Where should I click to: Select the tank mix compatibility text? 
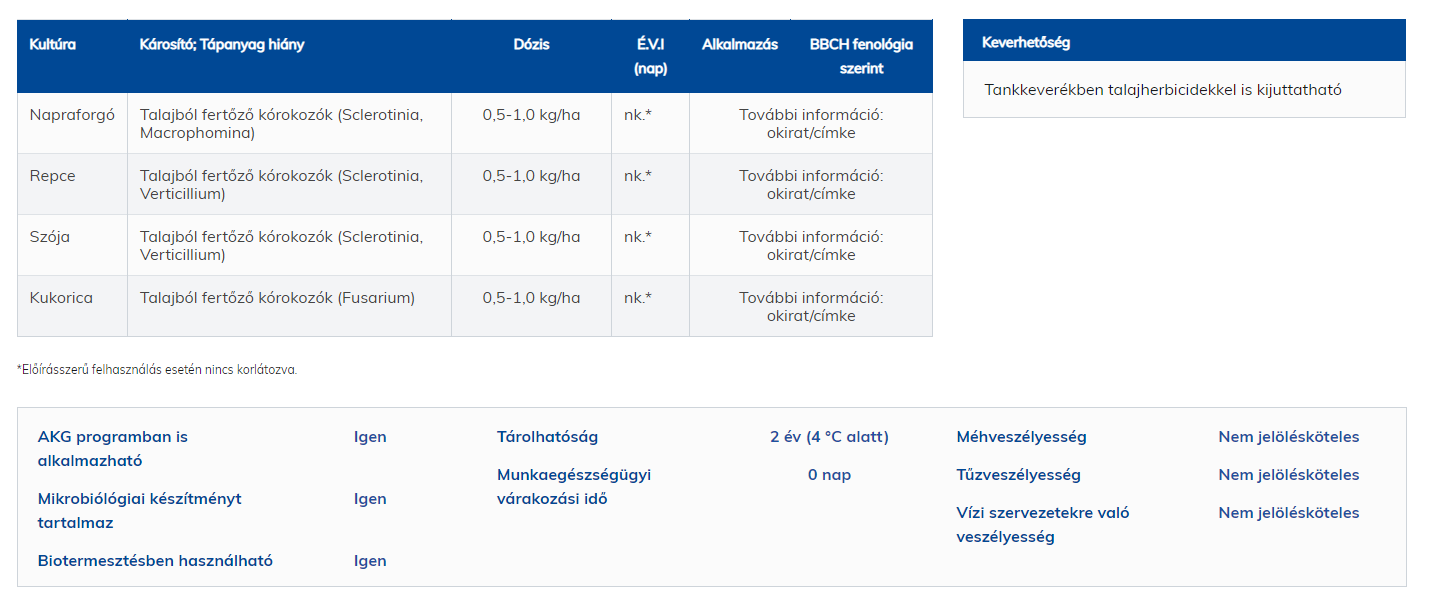pos(1163,90)
